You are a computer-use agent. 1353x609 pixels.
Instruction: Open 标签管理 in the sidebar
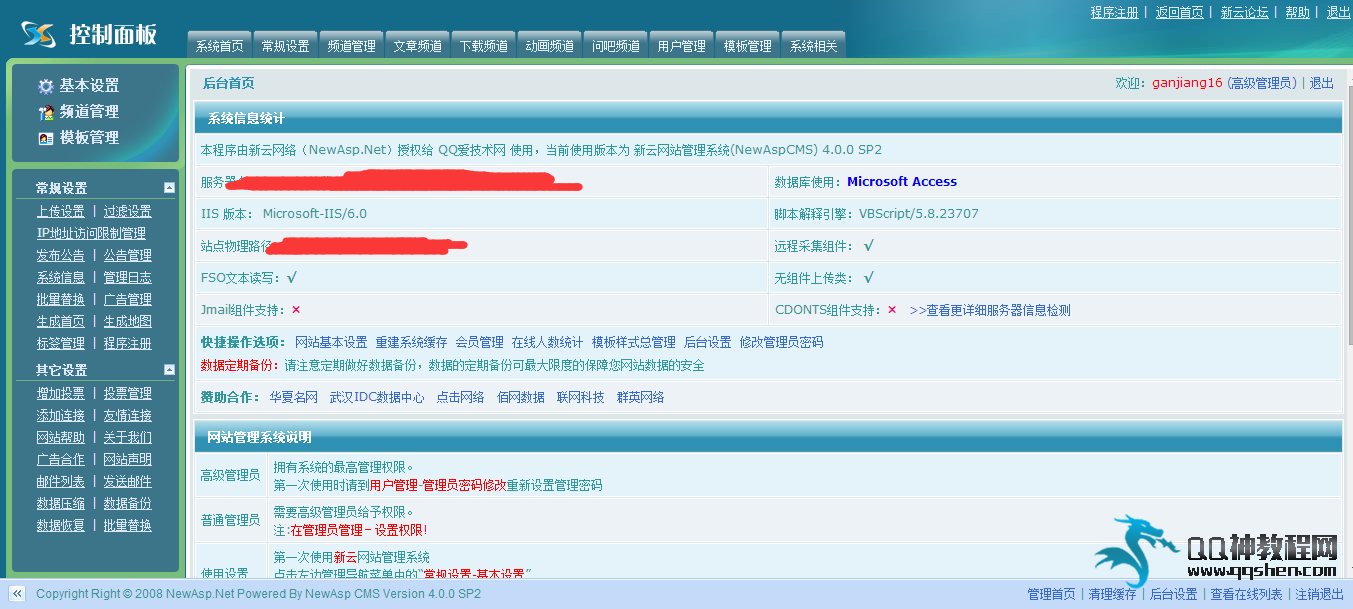coord(61,343)
